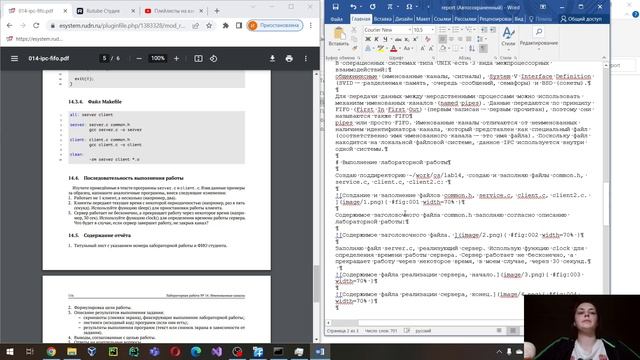Zoom out the PDF with minus button

click(139, 58)
